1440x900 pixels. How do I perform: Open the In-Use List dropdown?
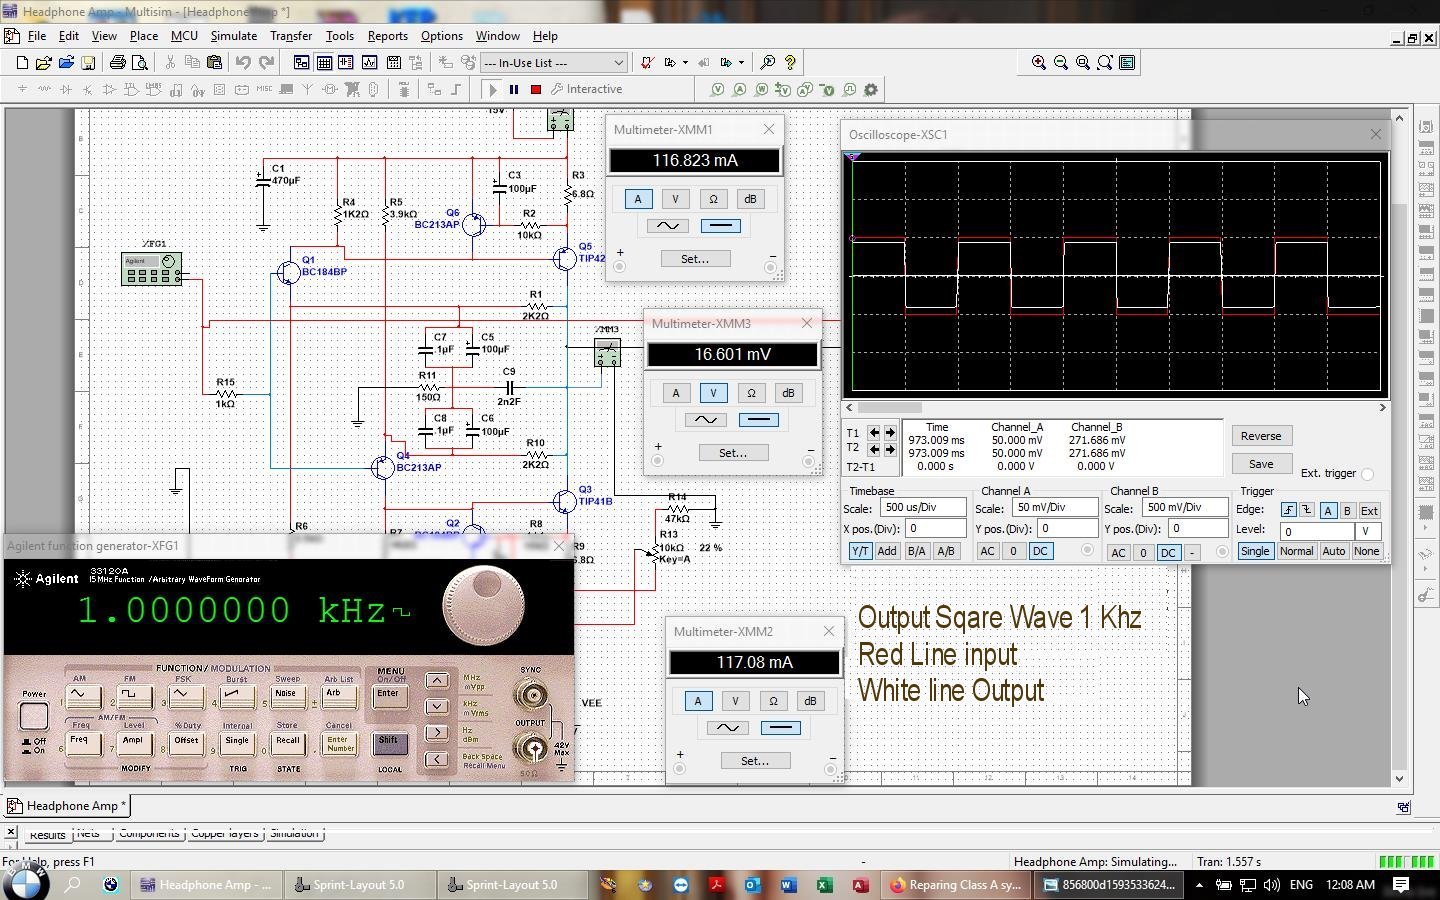618,63
